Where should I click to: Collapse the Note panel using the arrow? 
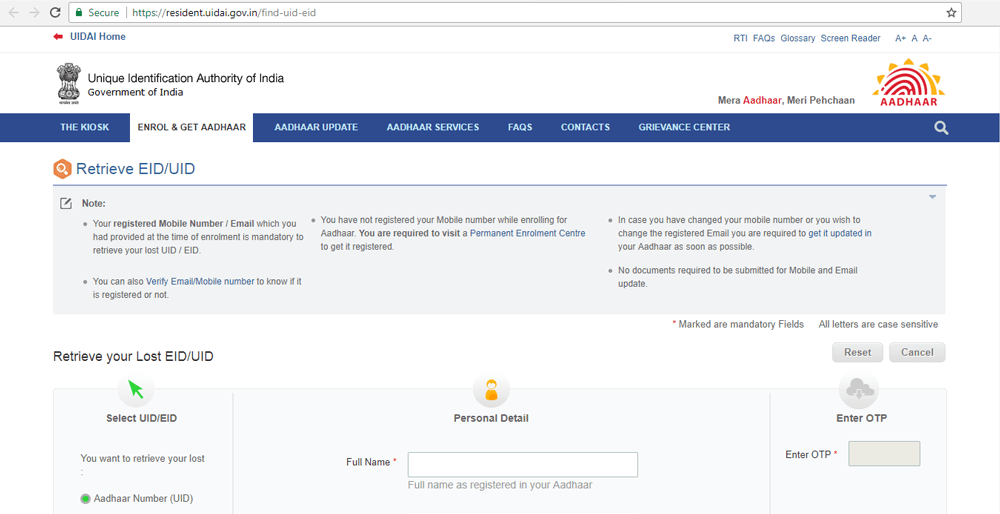(932, 197)
